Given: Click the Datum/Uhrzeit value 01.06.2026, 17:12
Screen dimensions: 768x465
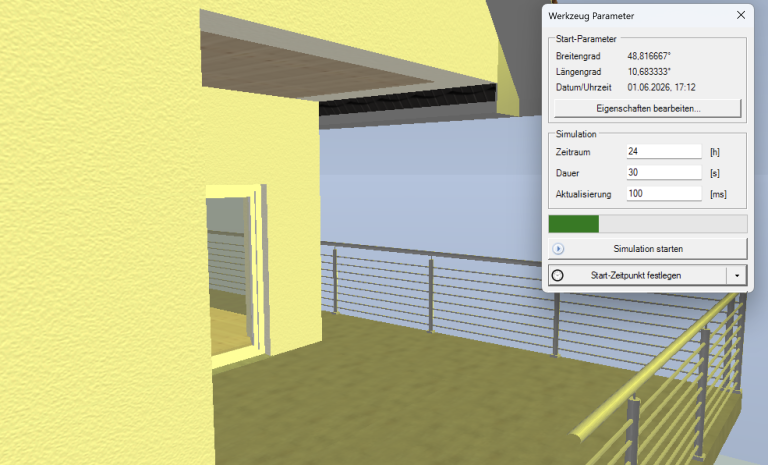Looking at the screenshot, I should click(669, 88).
